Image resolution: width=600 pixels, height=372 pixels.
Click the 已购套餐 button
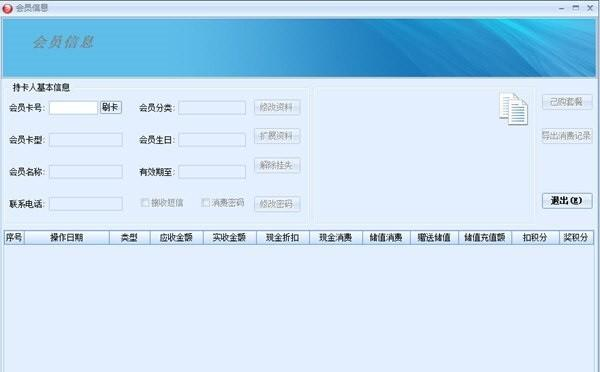coord(567,102)
